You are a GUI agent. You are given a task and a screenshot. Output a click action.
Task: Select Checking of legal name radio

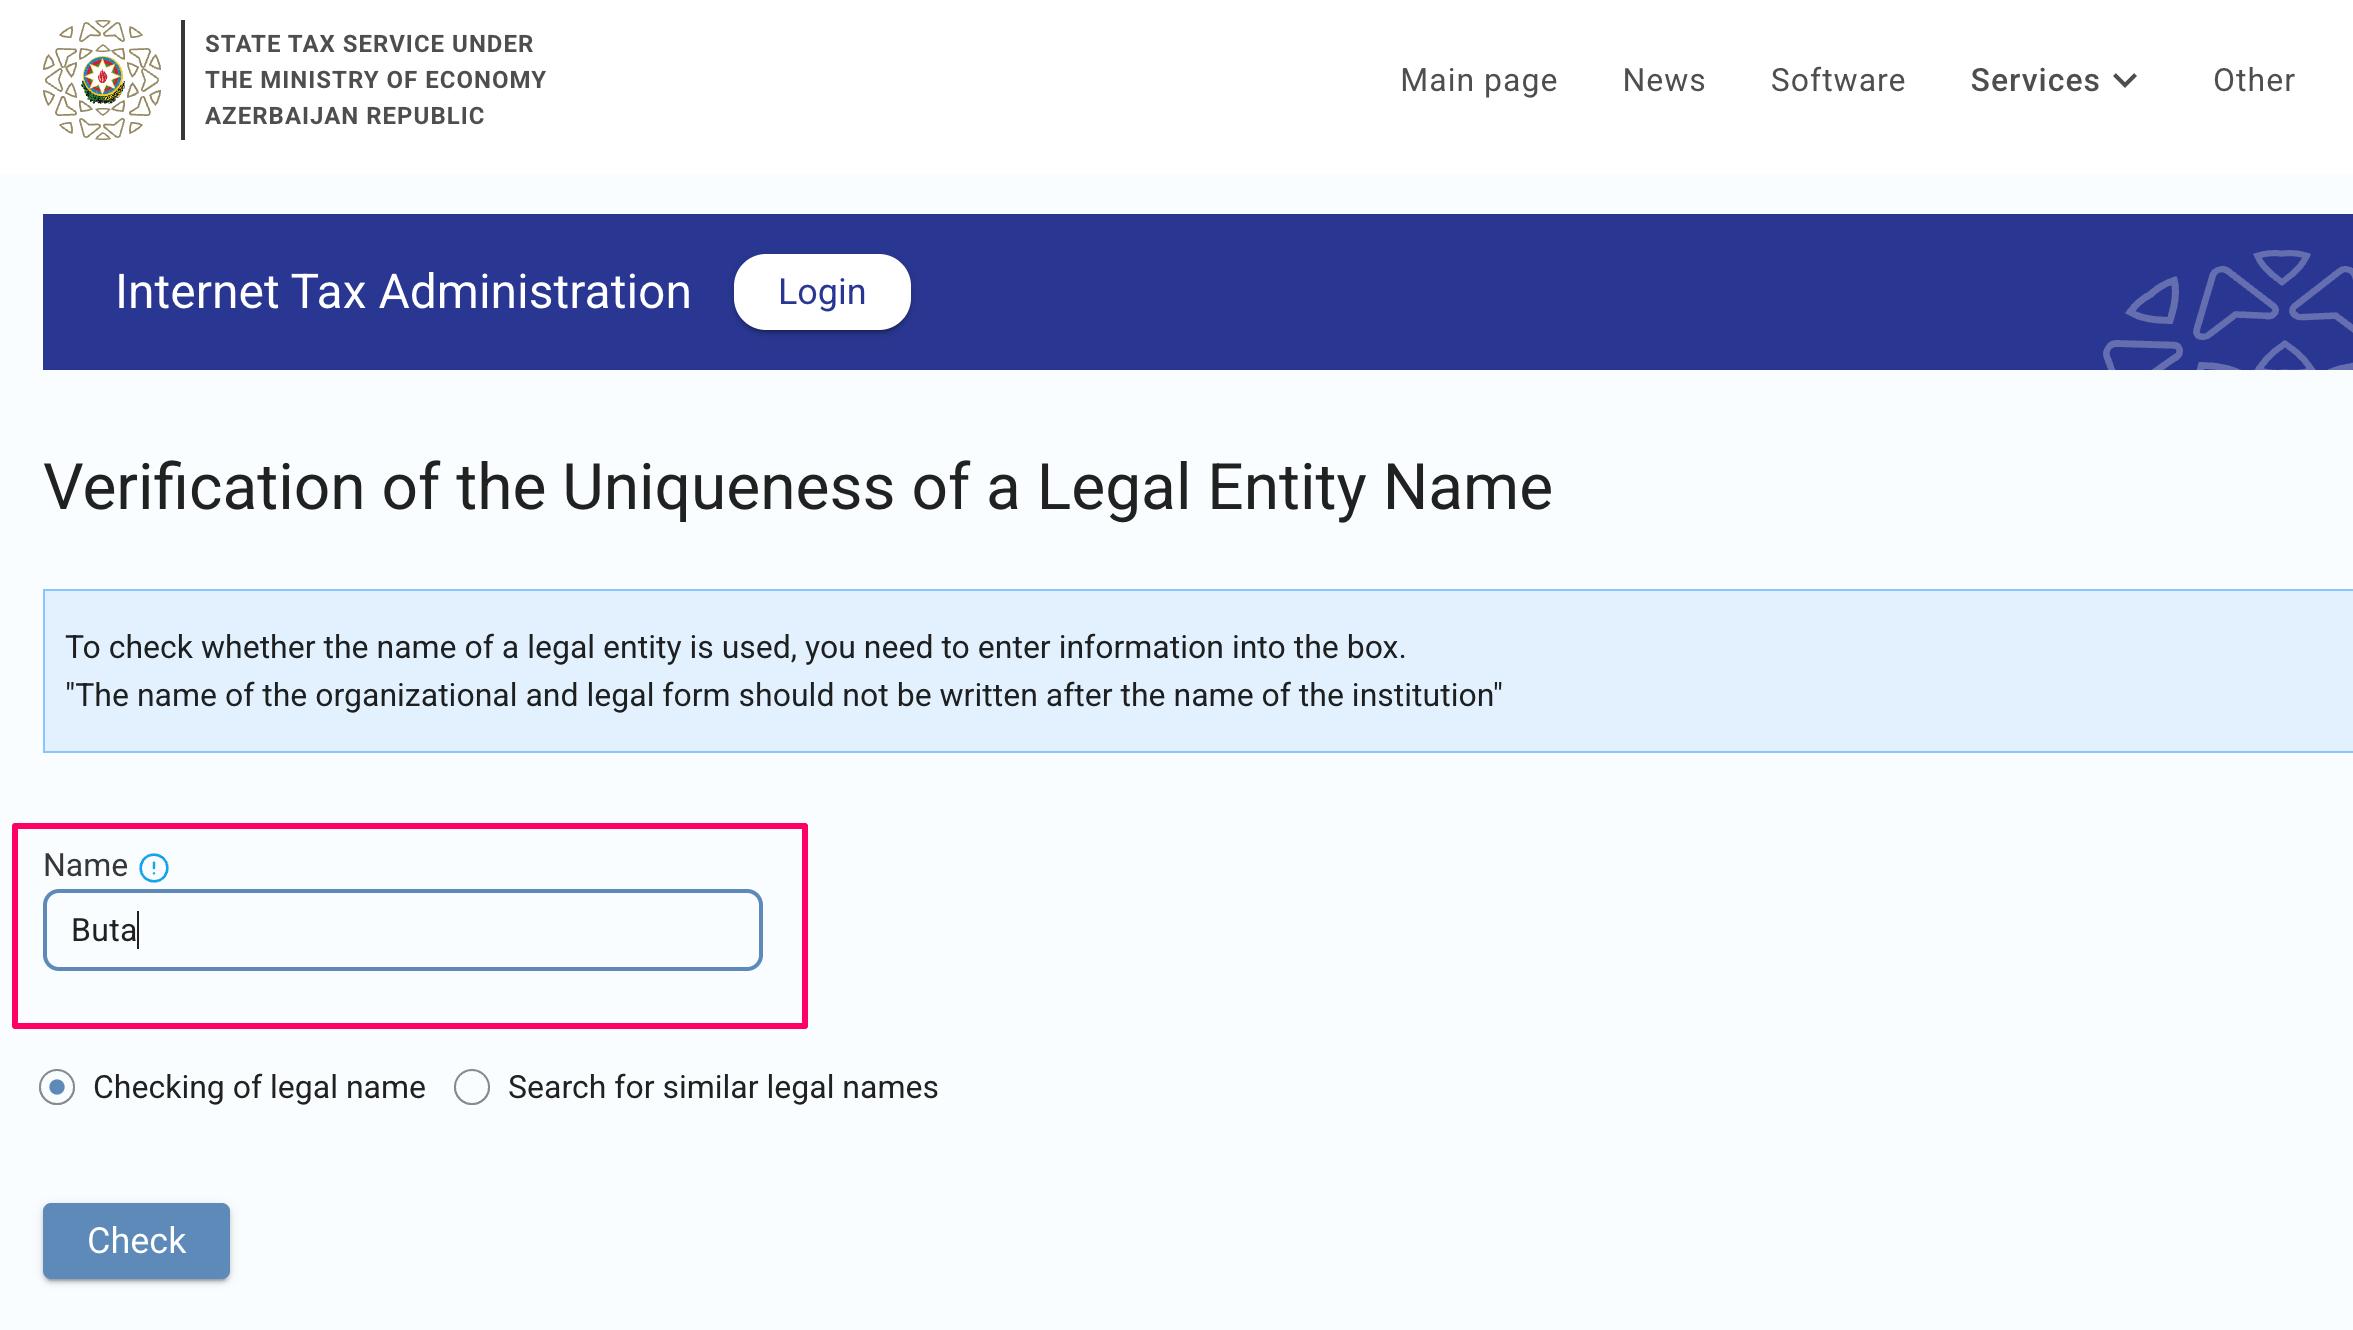point(58,1087)
